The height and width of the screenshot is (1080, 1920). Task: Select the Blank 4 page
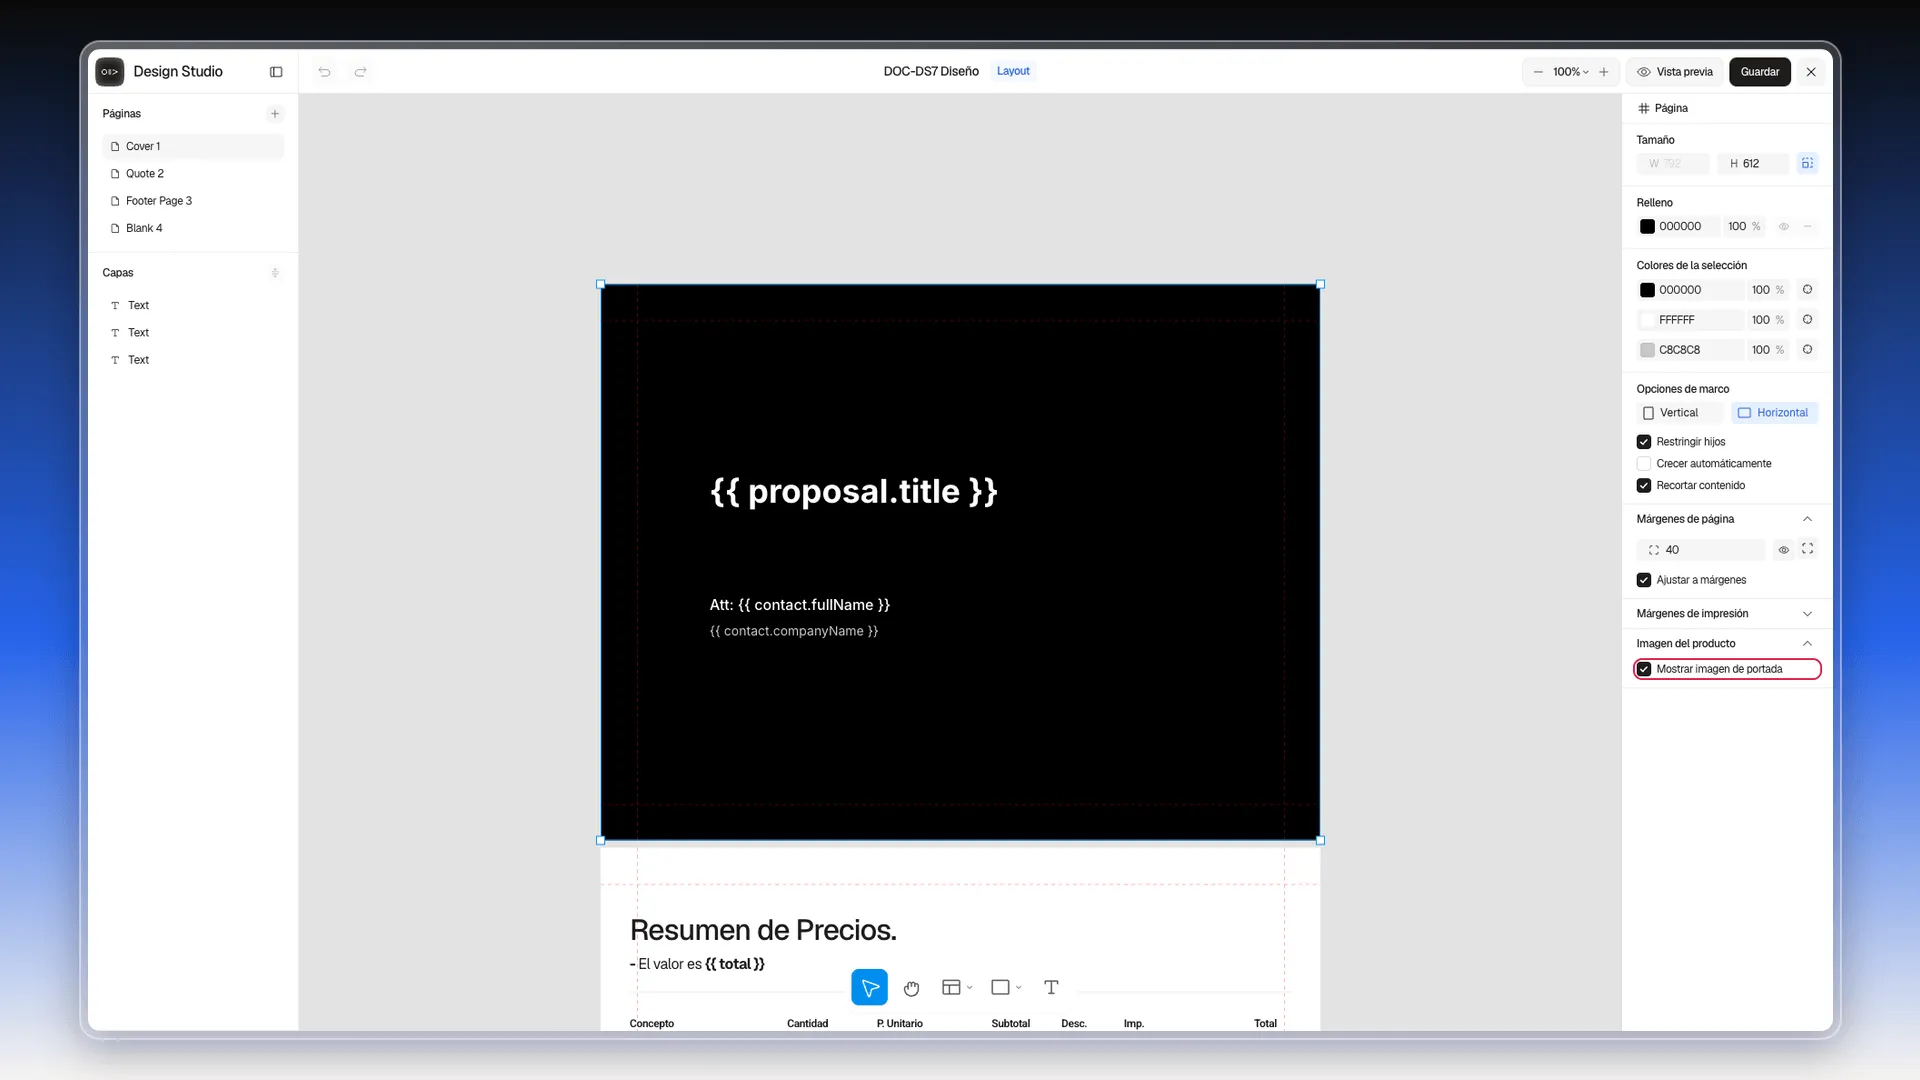click(x=193, y=228)
